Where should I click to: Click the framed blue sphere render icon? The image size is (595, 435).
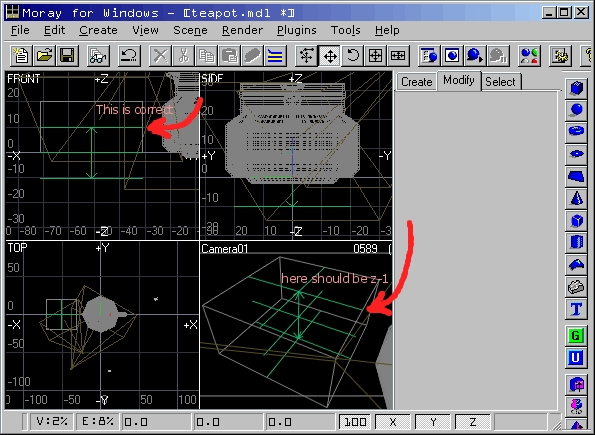(x=452, y=56)
